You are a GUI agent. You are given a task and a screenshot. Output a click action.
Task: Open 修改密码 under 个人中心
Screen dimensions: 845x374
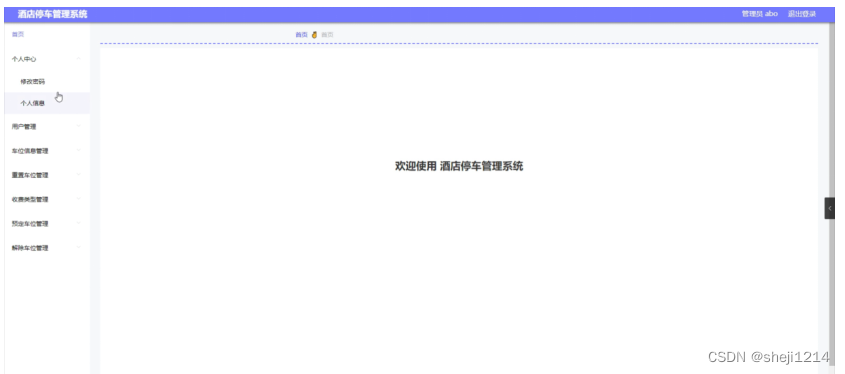click(x=47, y=82)
